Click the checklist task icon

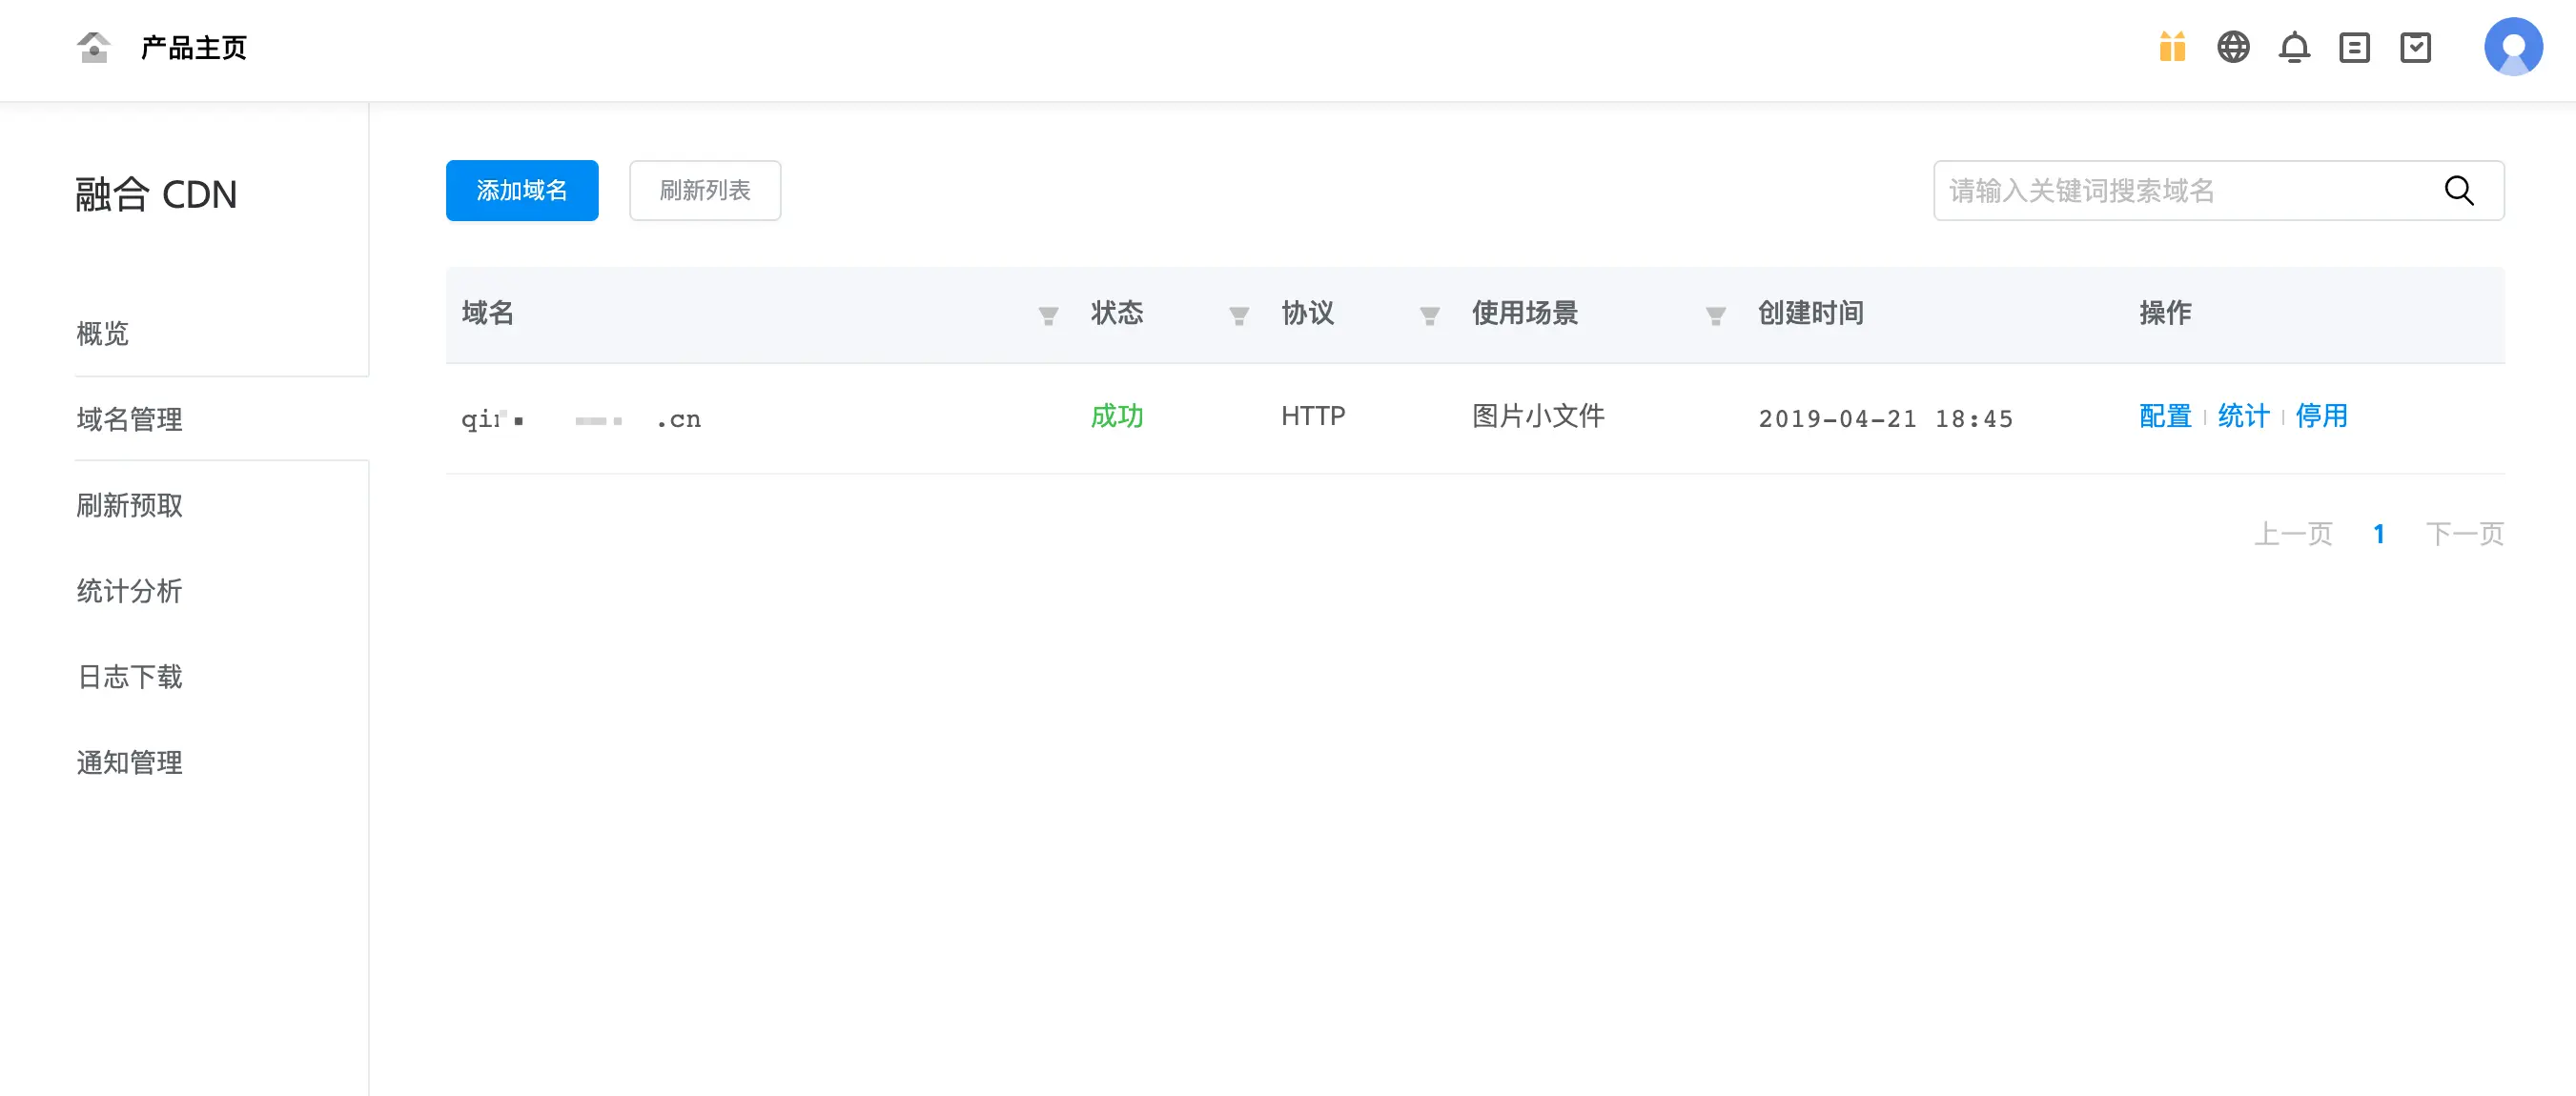2415,47
